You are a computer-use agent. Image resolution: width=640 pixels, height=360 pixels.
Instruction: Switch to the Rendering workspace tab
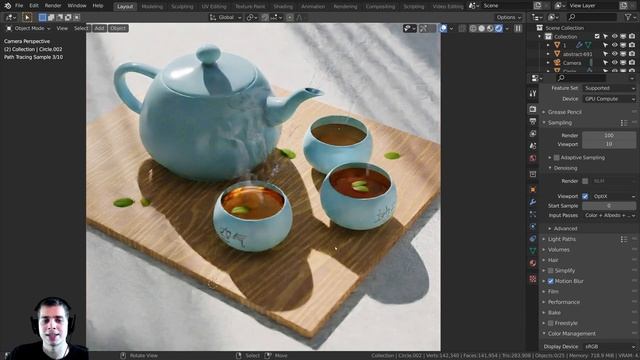click(x=345, y=7)
